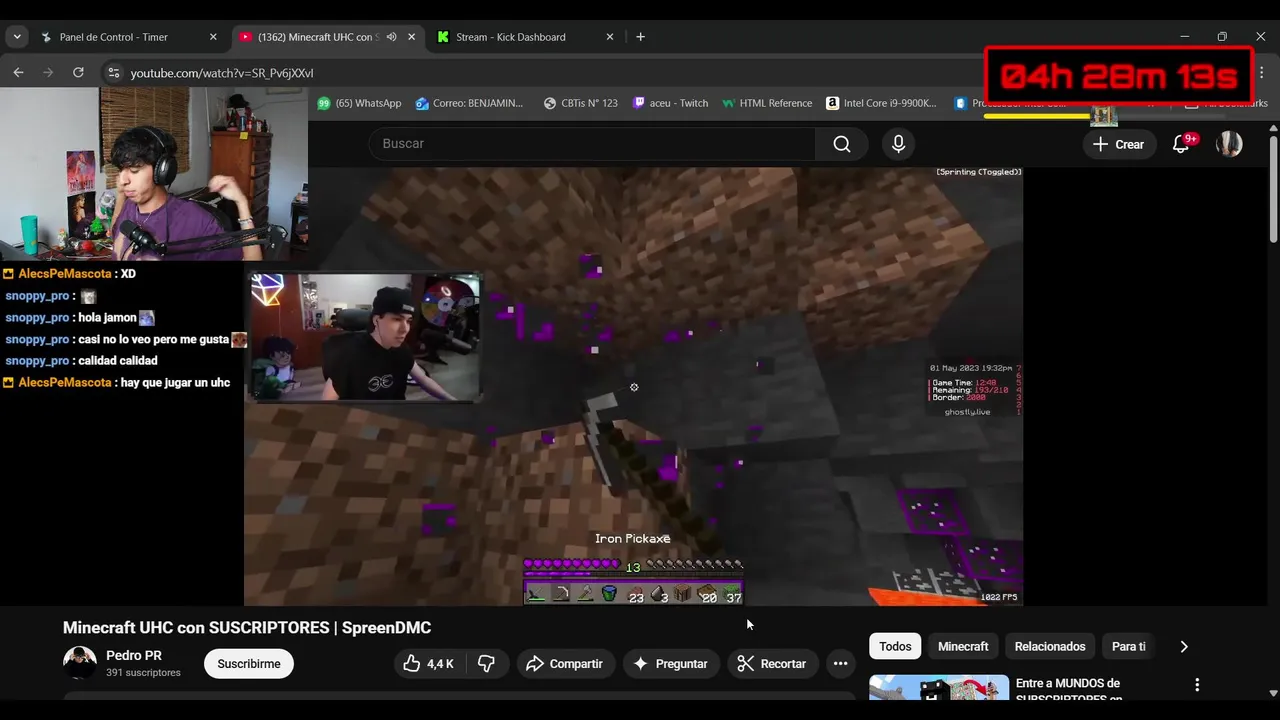Click scrollbar down arrow
The width and height of the screenshot is (1280, 720).
(1273, 692)
